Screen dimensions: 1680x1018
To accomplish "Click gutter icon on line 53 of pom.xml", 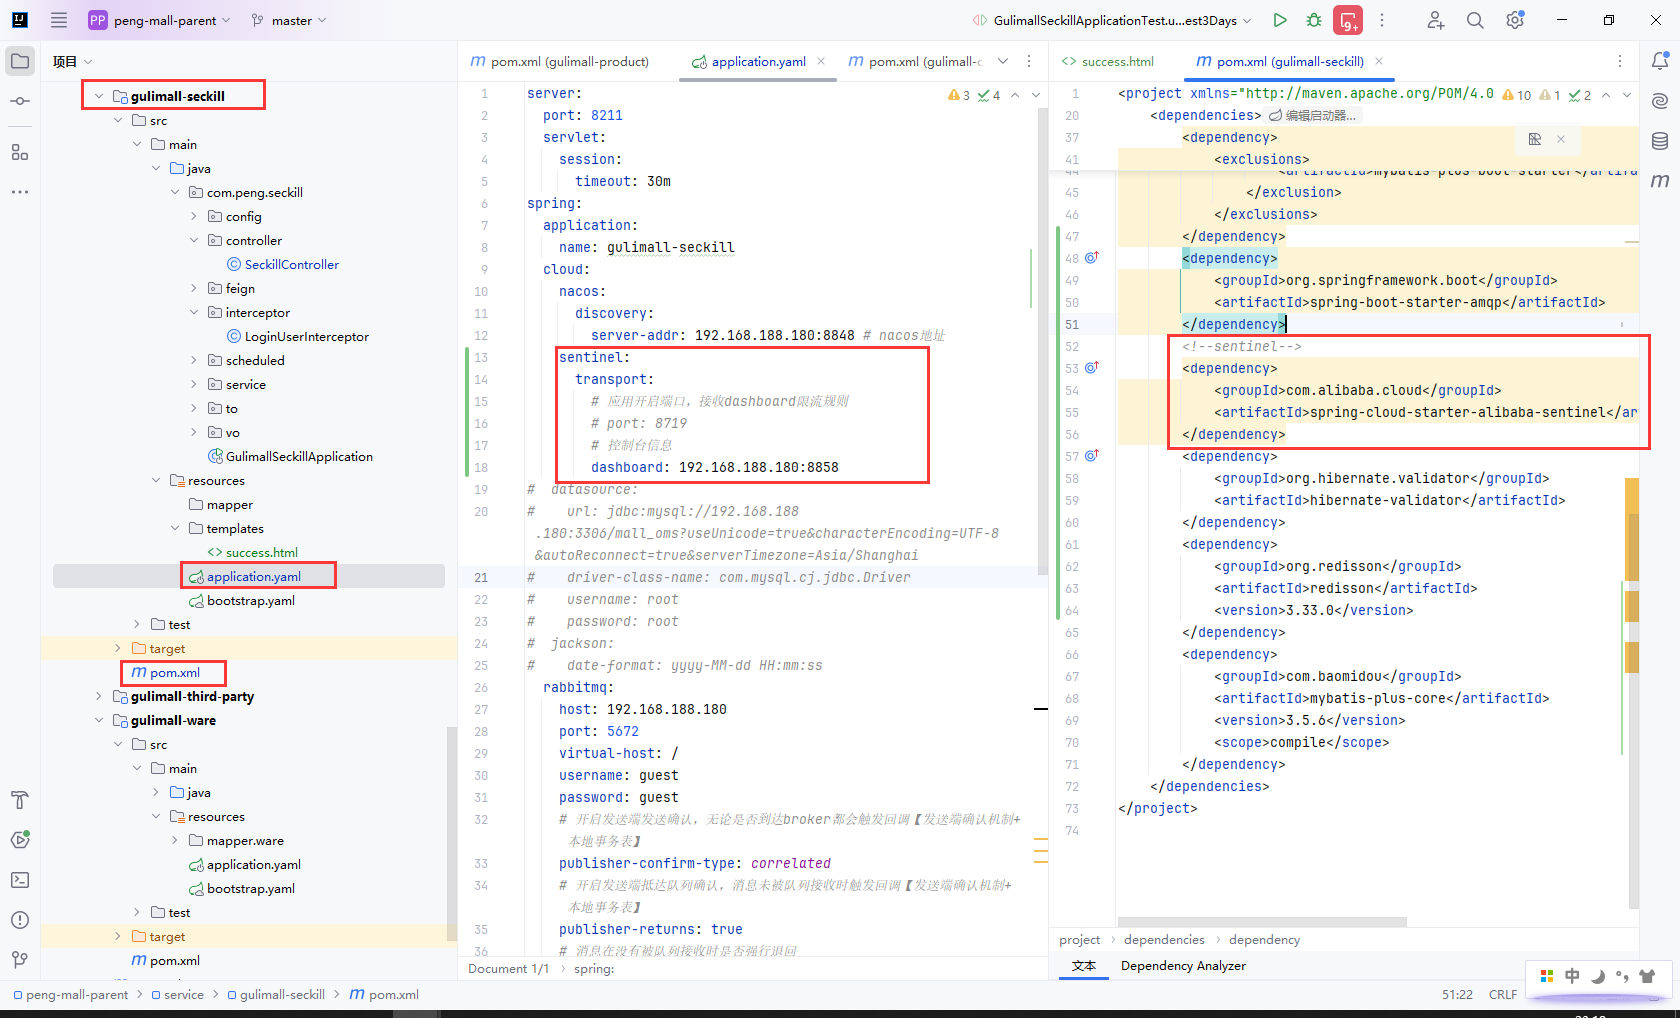I will (1092, 367).
